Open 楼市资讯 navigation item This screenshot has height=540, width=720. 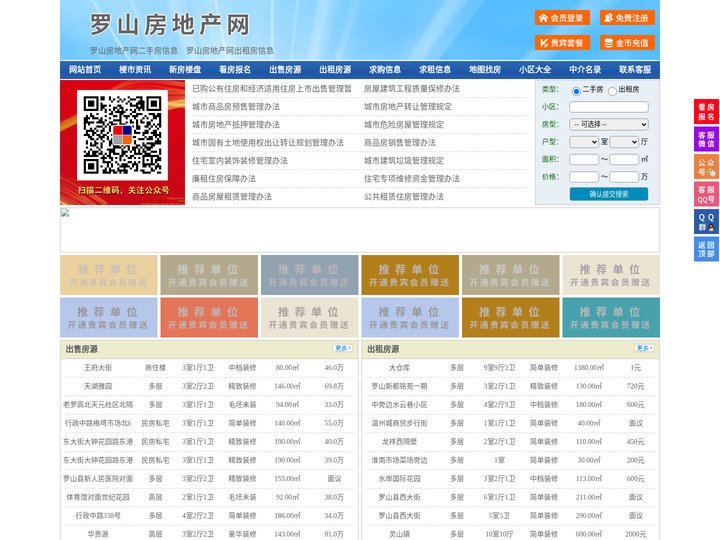click(135, 70)
